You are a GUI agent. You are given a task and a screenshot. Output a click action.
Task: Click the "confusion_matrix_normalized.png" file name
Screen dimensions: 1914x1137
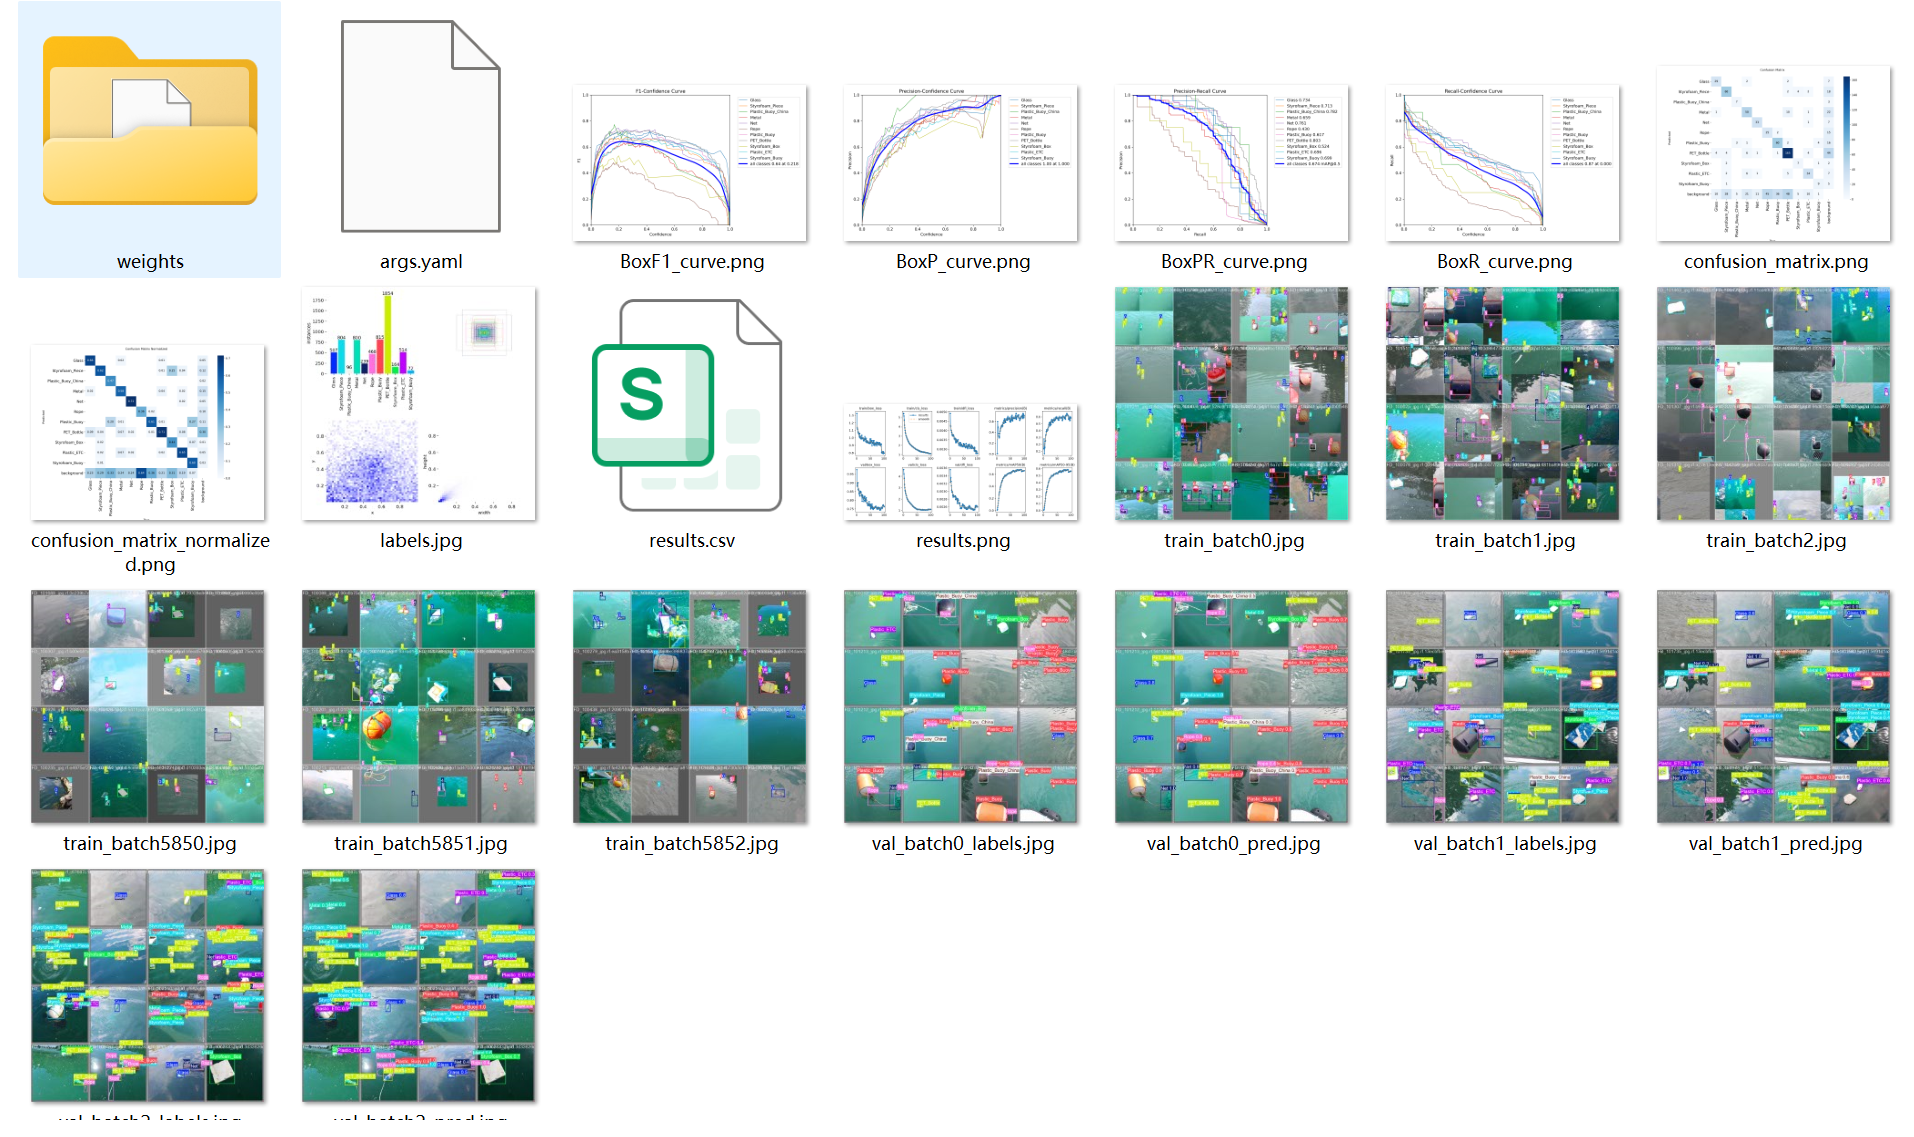pos(150,552)
